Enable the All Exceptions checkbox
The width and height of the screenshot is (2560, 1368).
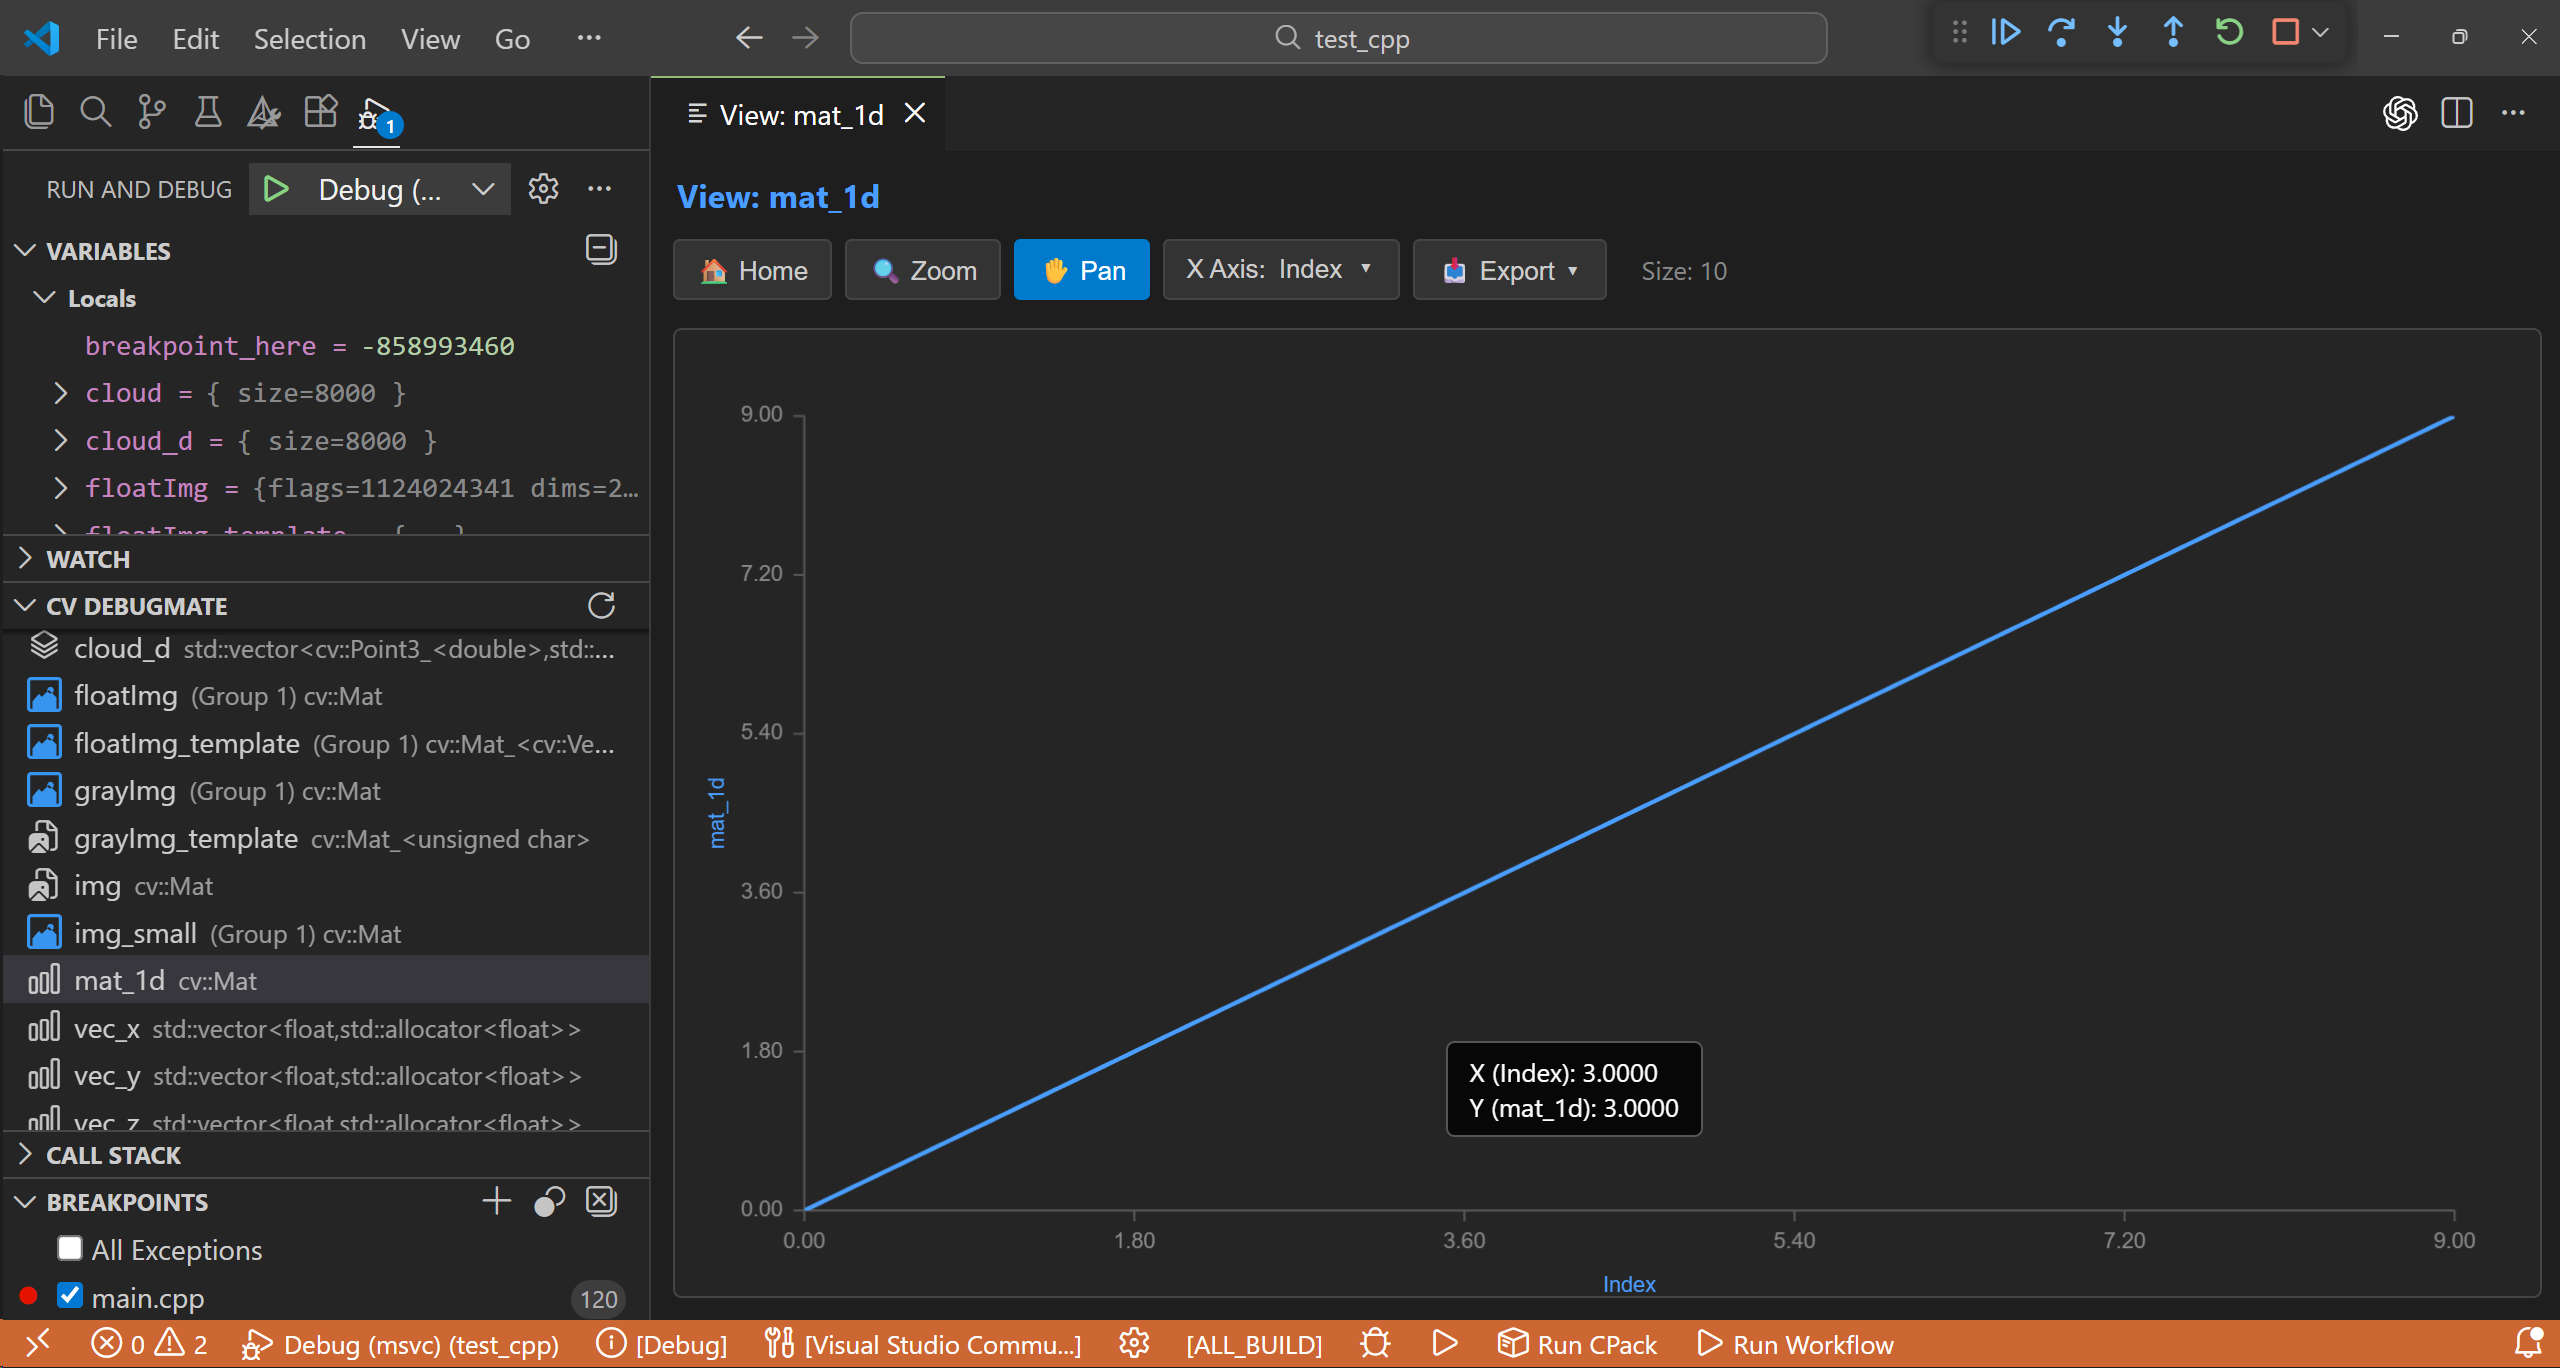pos(69,1248)
